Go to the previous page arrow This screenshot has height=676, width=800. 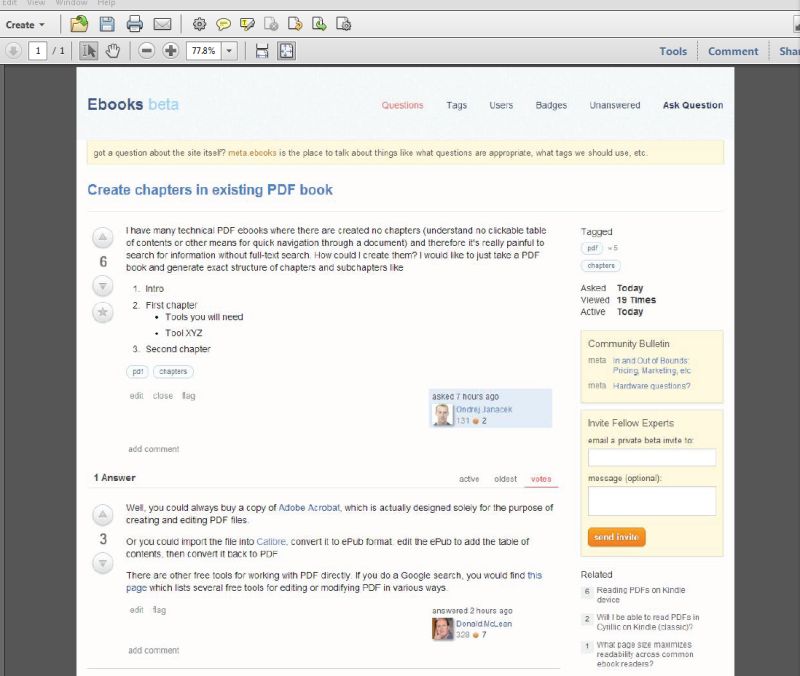pyautogui.click(x=14, y=51)
